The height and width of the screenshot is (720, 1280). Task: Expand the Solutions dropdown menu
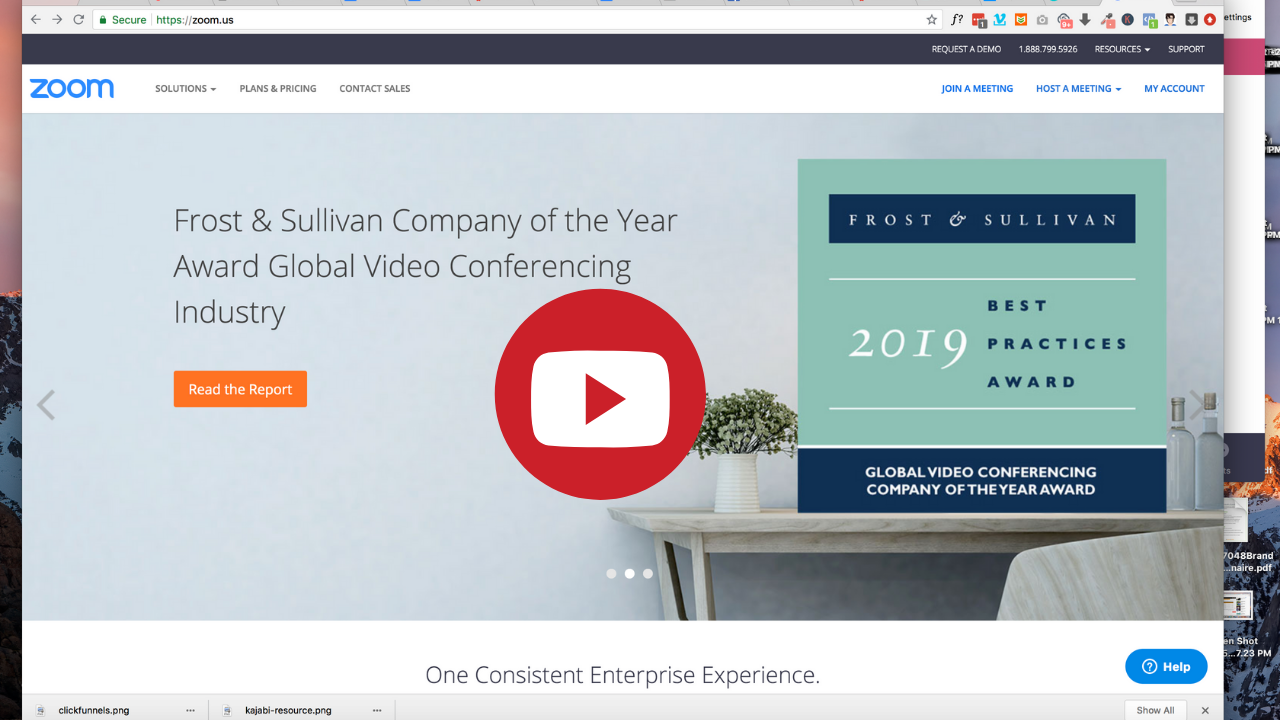click(185, 89)
